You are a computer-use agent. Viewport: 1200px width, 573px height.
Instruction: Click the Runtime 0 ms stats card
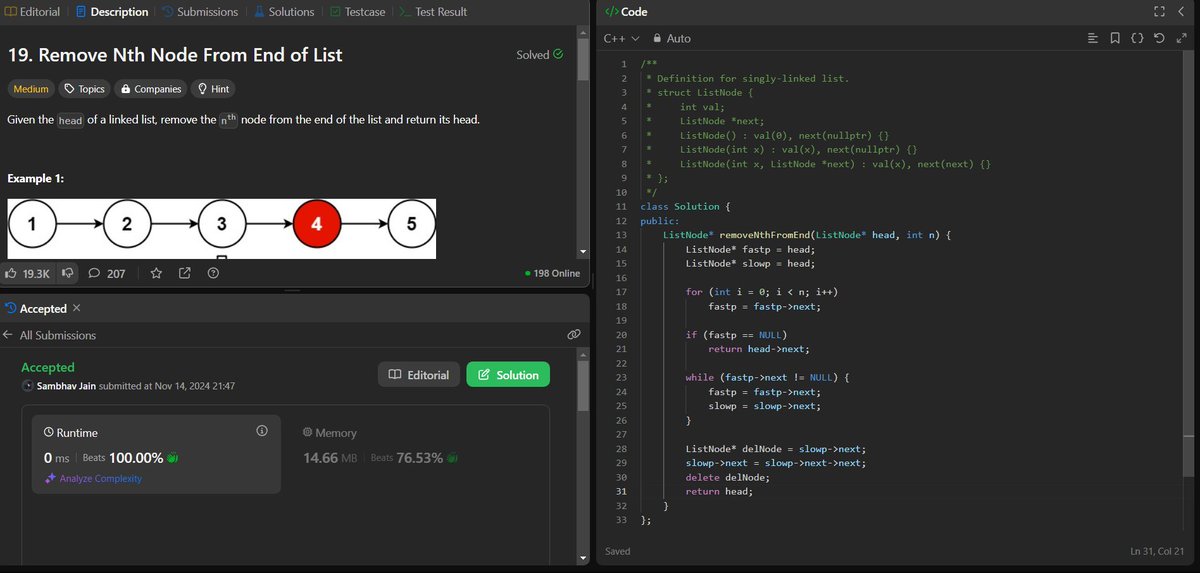pos(156,455)
